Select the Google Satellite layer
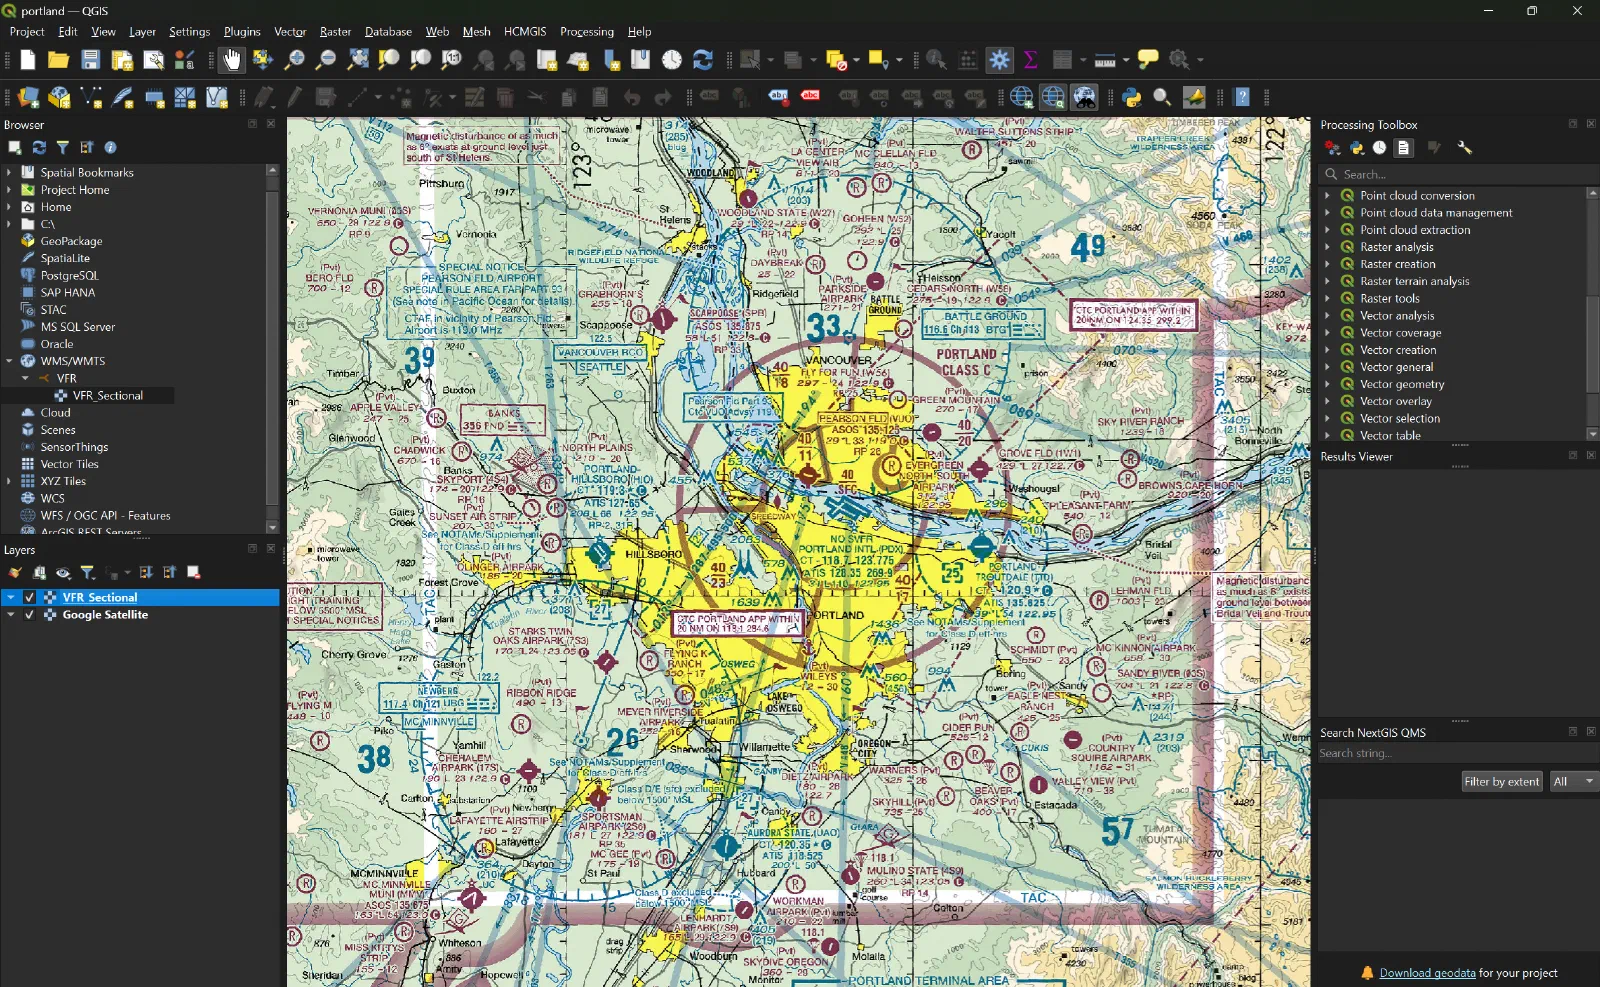Image resolution: width=1600 pixels, height=987 pixels. (x=105, y=615)
